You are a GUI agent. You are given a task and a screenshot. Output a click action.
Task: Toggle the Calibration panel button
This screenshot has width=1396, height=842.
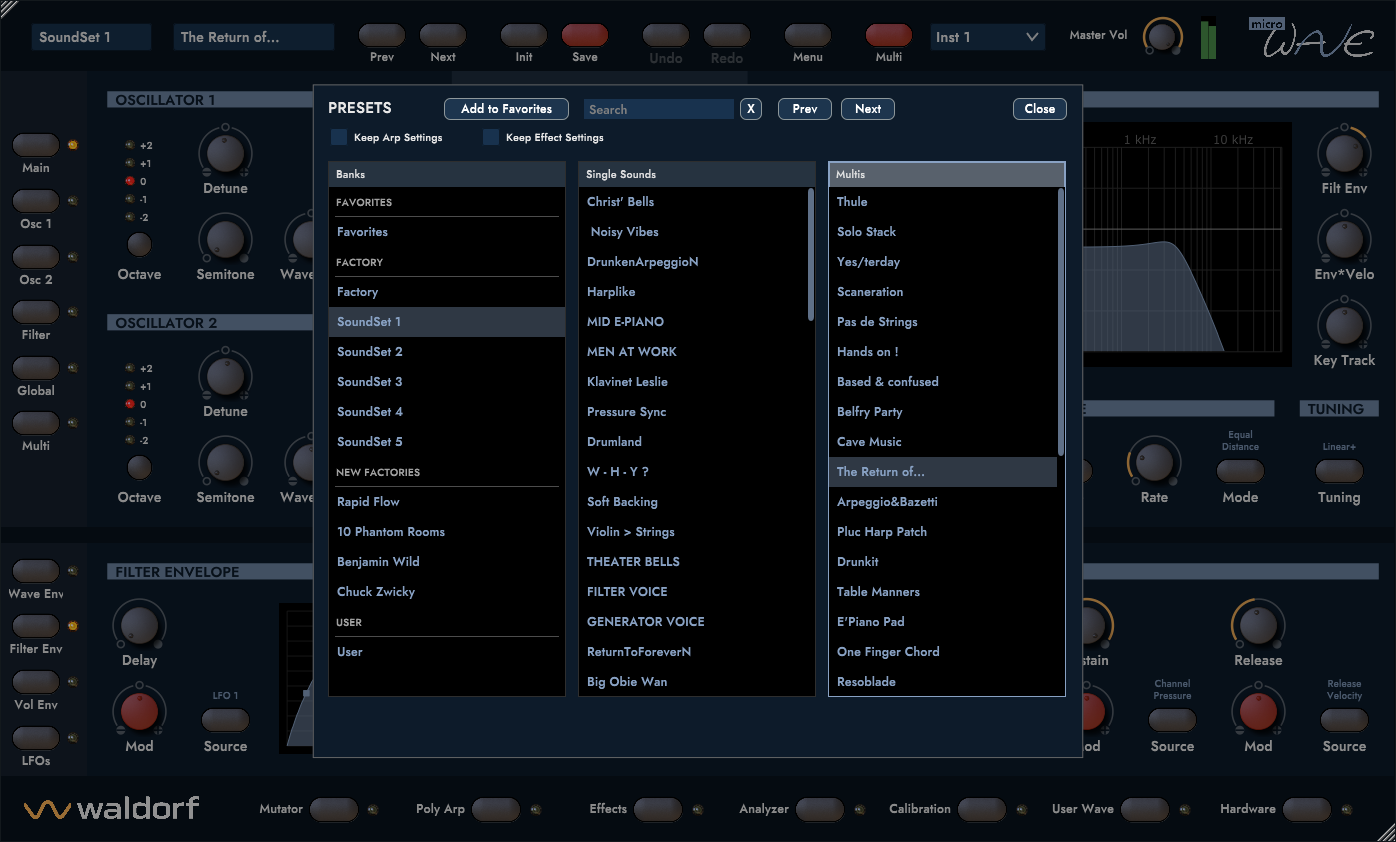point(982,809)
